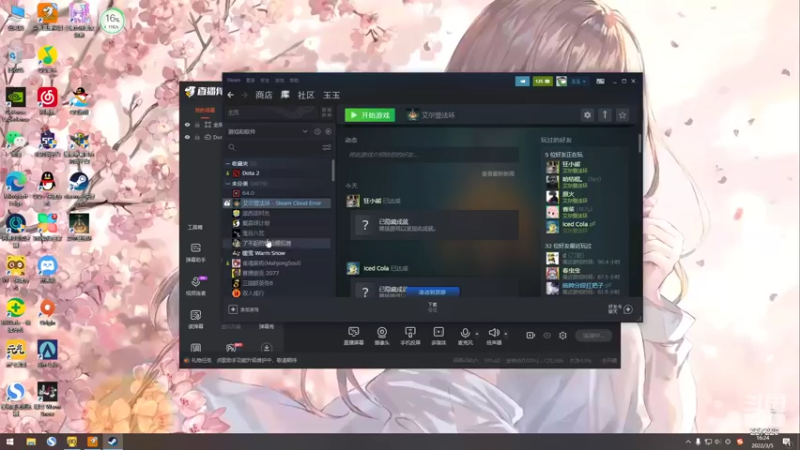Screen dimensions: 800x450
Task: Open the green wallet balance button
Action: pyautogui.click(x=542, y=81)
